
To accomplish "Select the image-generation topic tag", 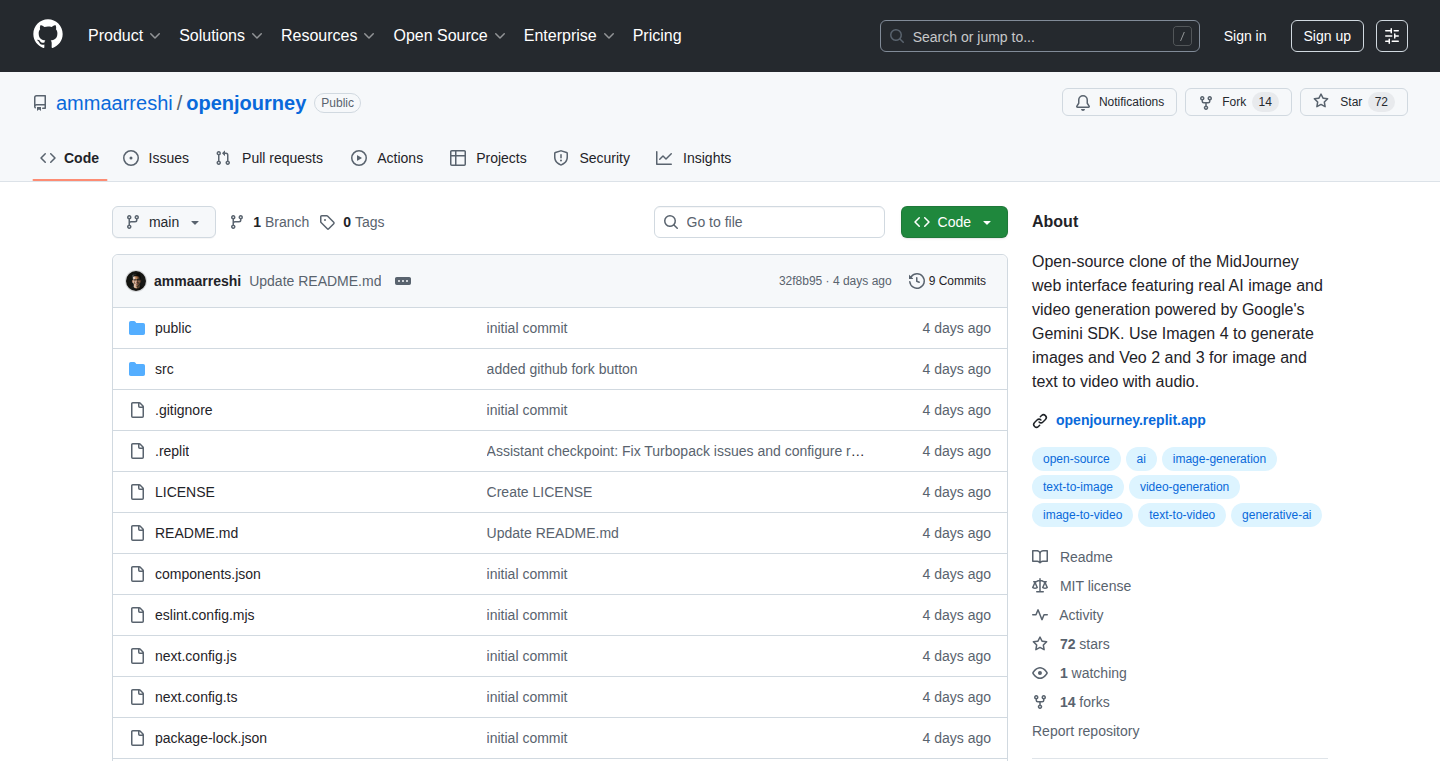I will click(x=1219, y=459).
